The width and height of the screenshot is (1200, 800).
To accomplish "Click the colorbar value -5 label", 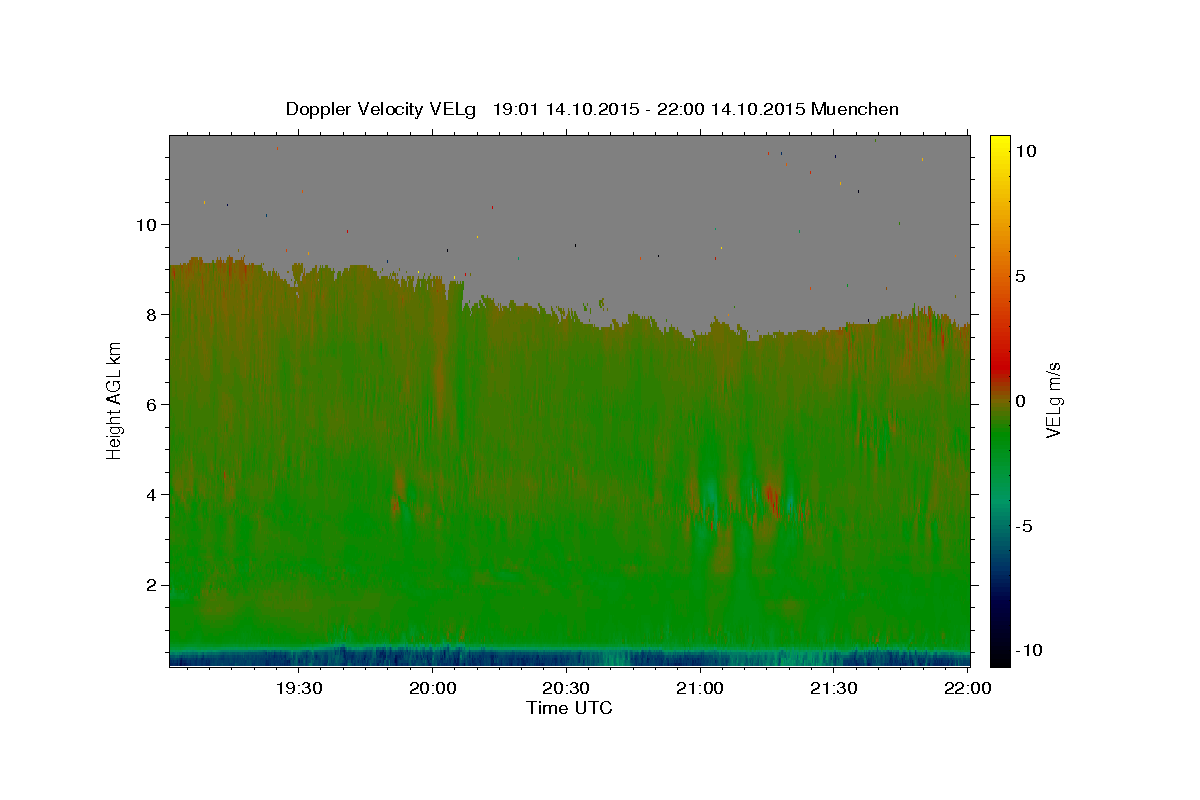I will click(x=1023, y=526).
